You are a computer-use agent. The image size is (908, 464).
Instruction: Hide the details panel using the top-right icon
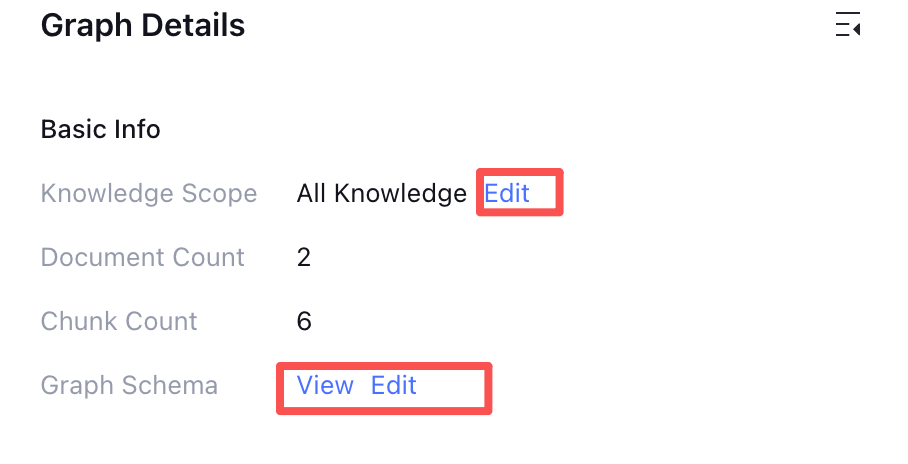click(848, 26)
